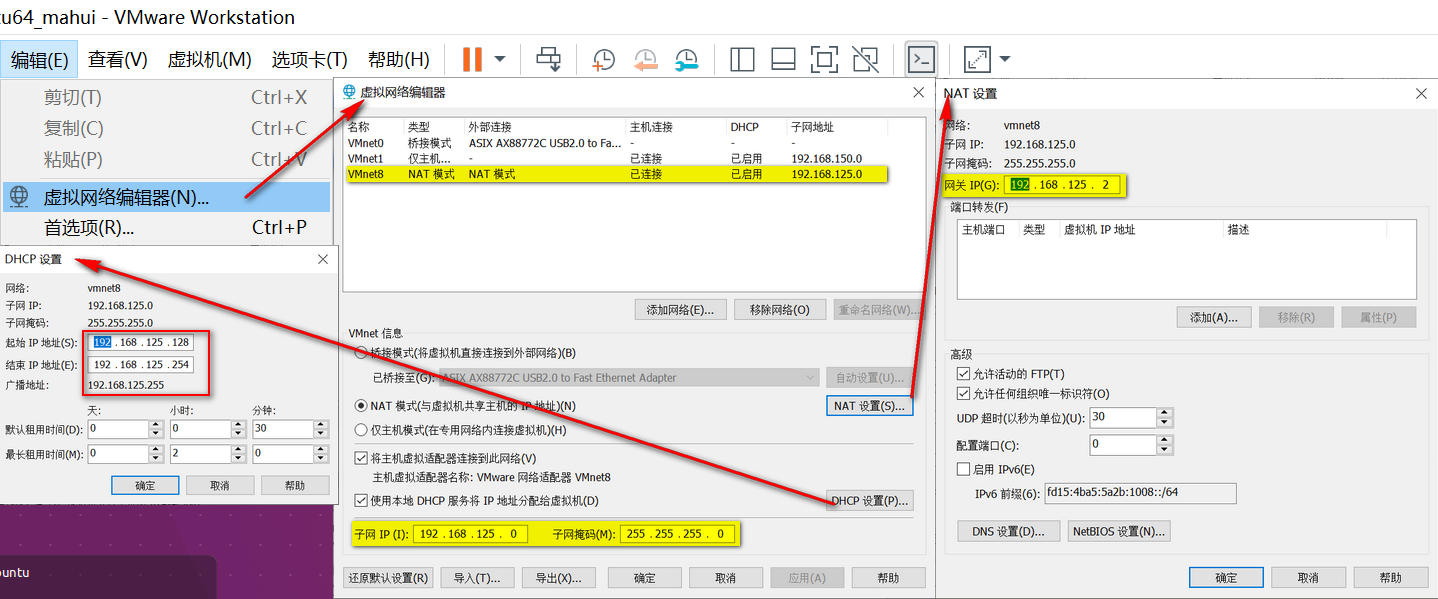This screenshot has width=1438, height=599.
Task: Increase 最长租用时间 minutes stepper
Action: 321,449
